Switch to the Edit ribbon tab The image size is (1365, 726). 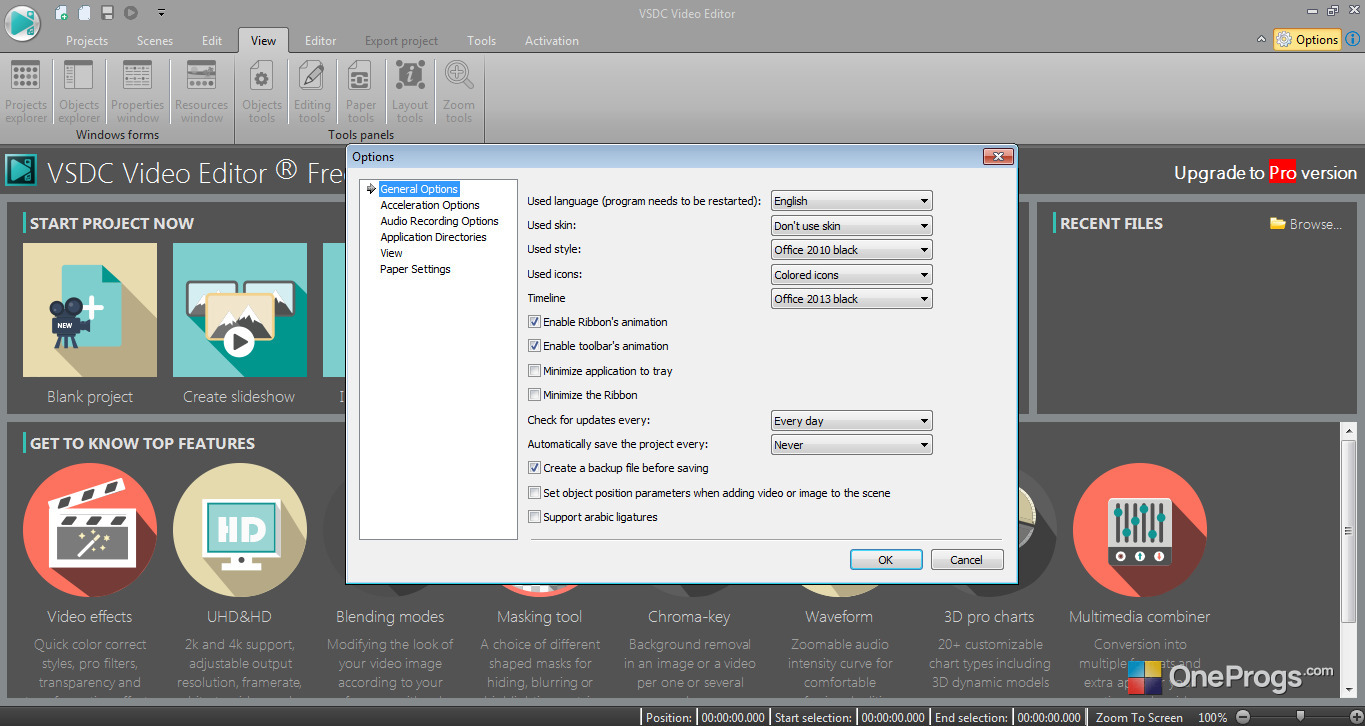click(212, 41)
